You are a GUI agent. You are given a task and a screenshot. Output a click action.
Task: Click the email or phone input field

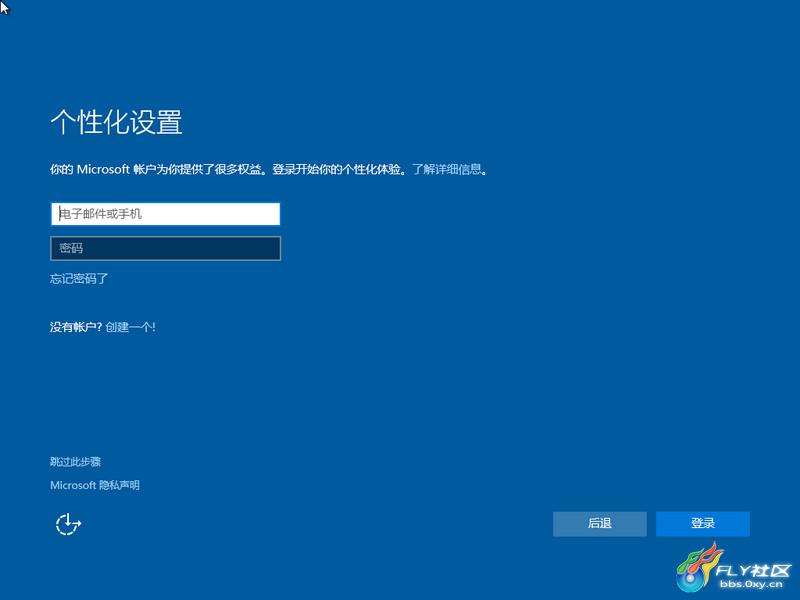tap(165, 214)
